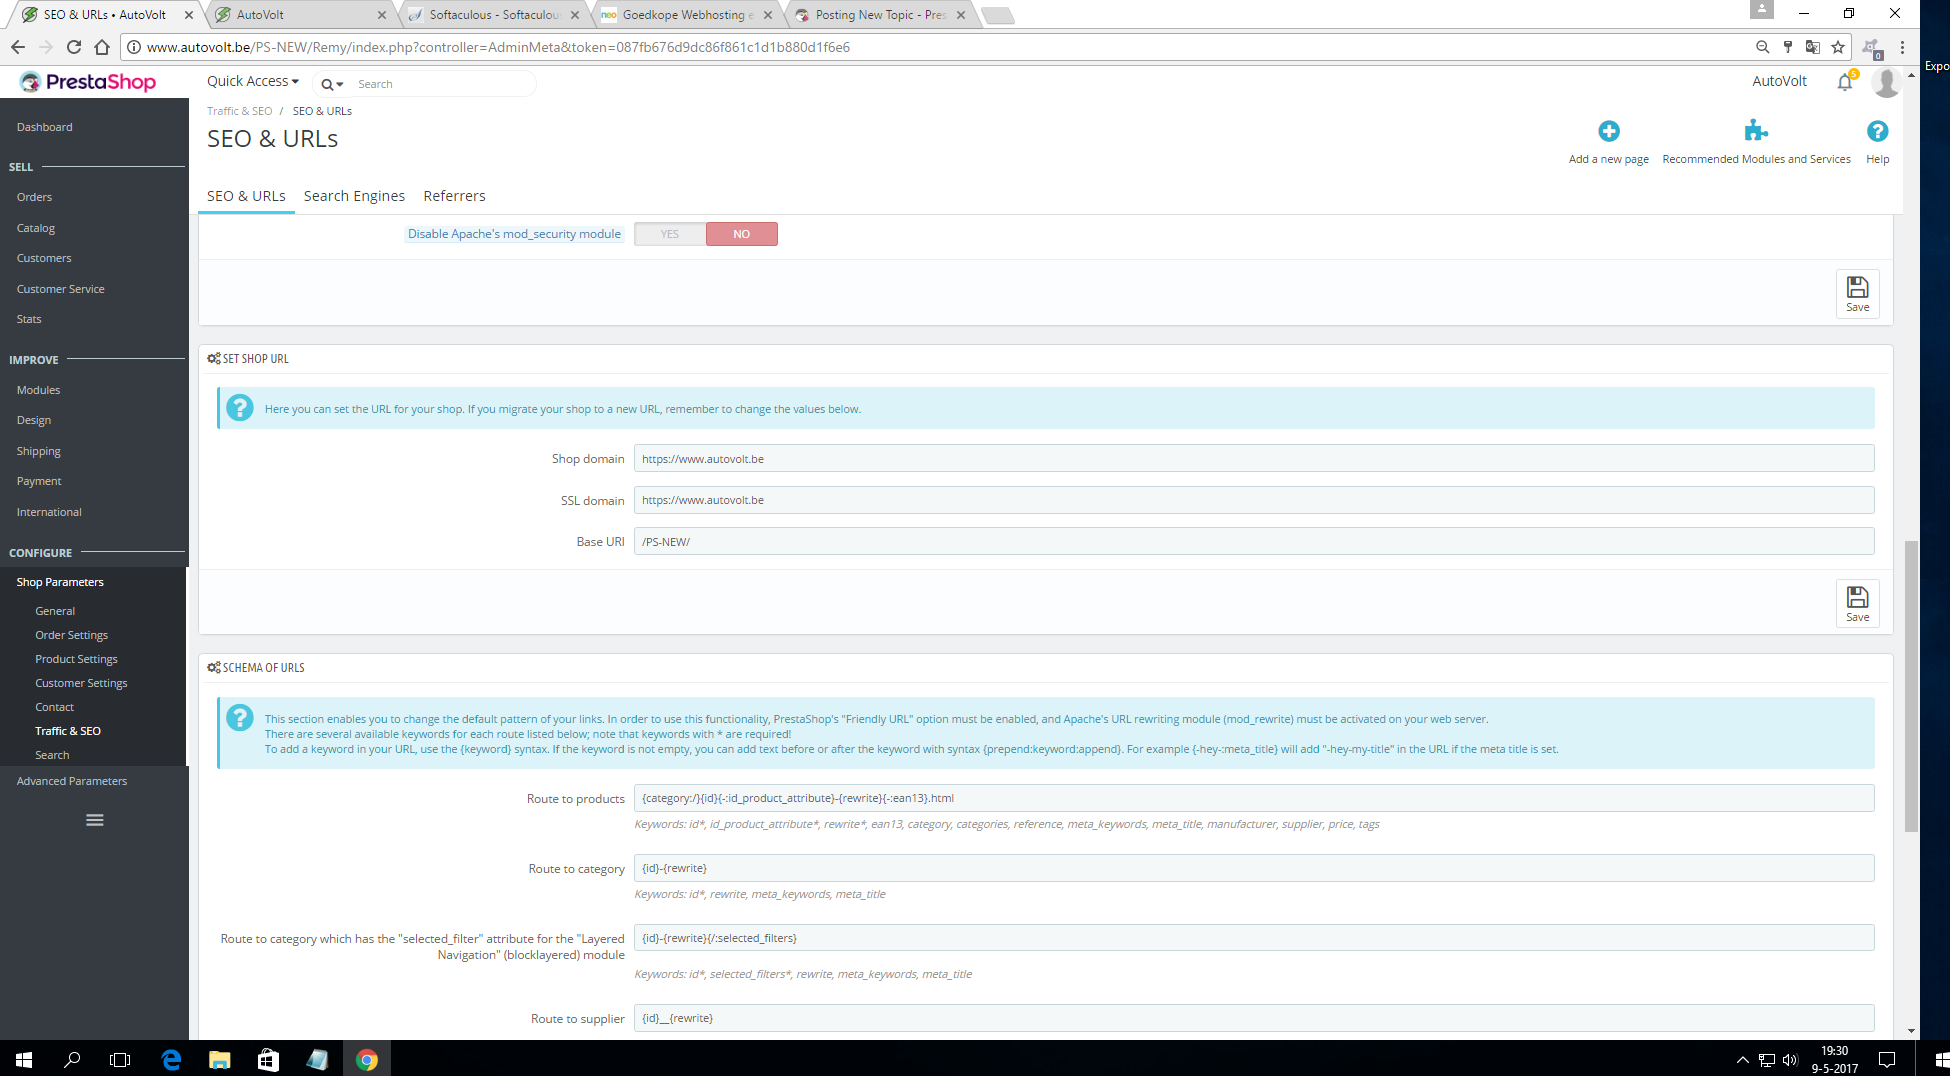Click into the Base URI field
The height and width of the screenshot is (1076, 1950).
tap(1254, 542)
